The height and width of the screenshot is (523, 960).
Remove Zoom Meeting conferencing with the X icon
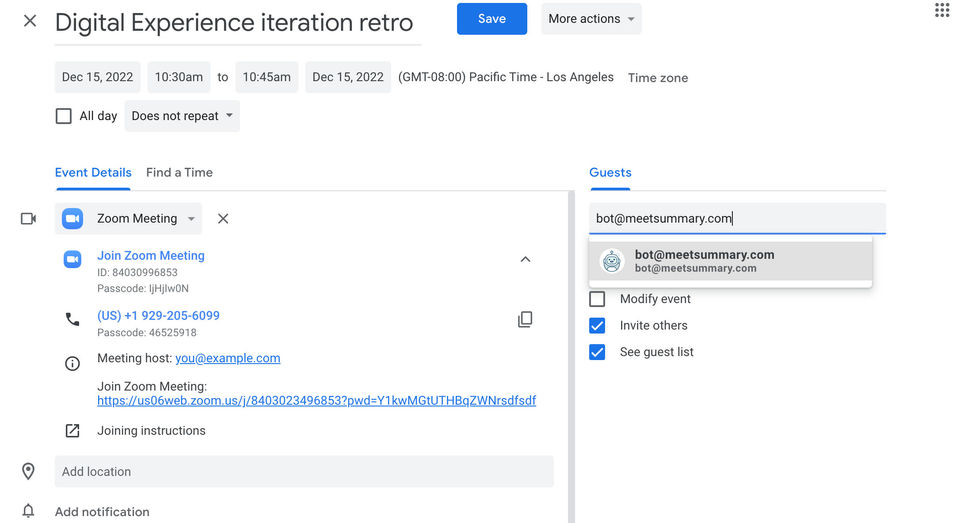pyautogui.click(x=223, y=219)
